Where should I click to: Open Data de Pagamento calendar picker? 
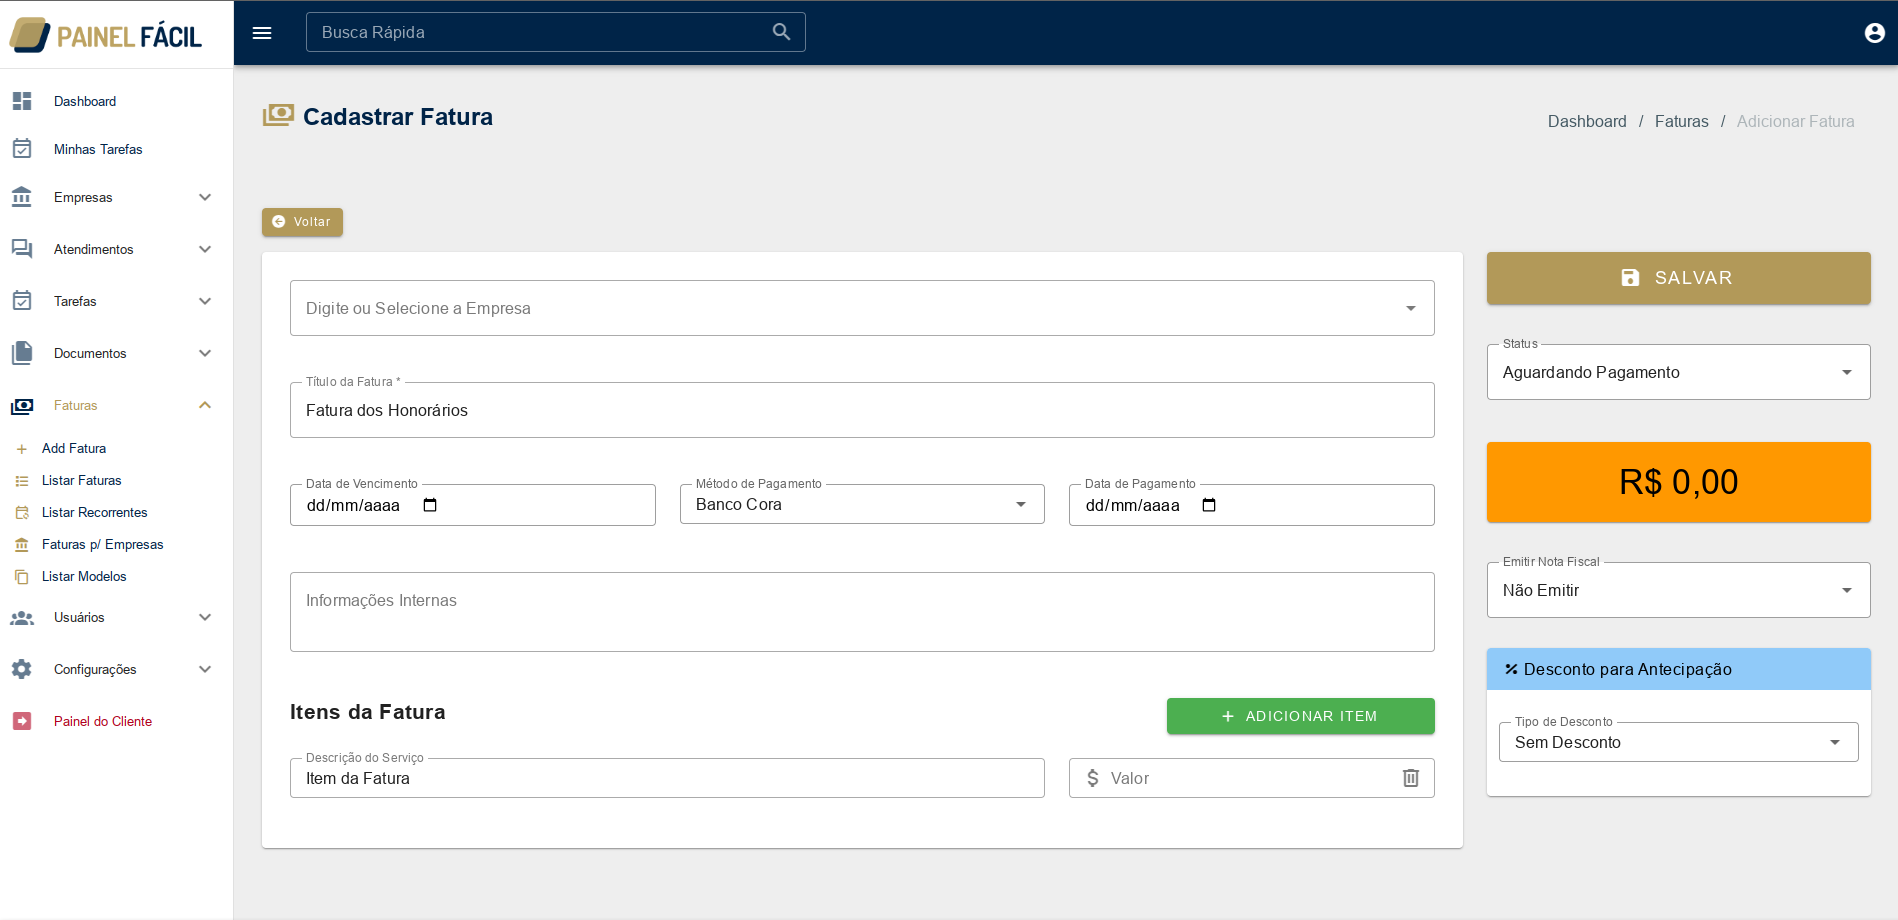pos(1209,505)
